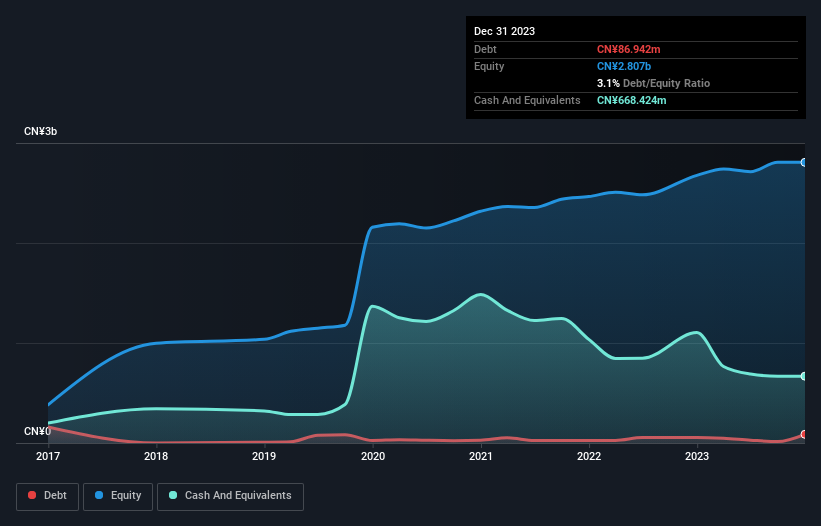
Task: Click the red Debt legend dot
Action: coord(32,495)
